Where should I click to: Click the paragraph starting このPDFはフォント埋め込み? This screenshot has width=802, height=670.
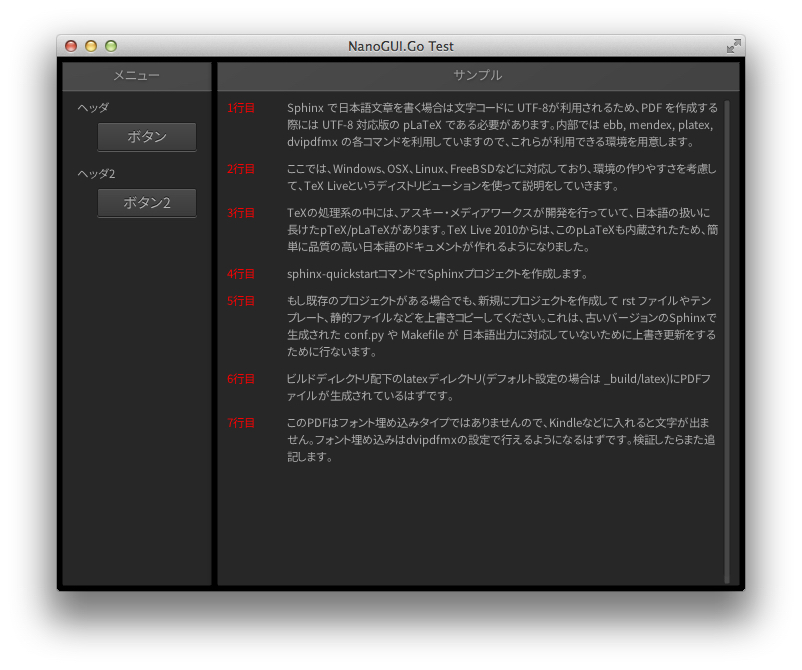(501, 440)
